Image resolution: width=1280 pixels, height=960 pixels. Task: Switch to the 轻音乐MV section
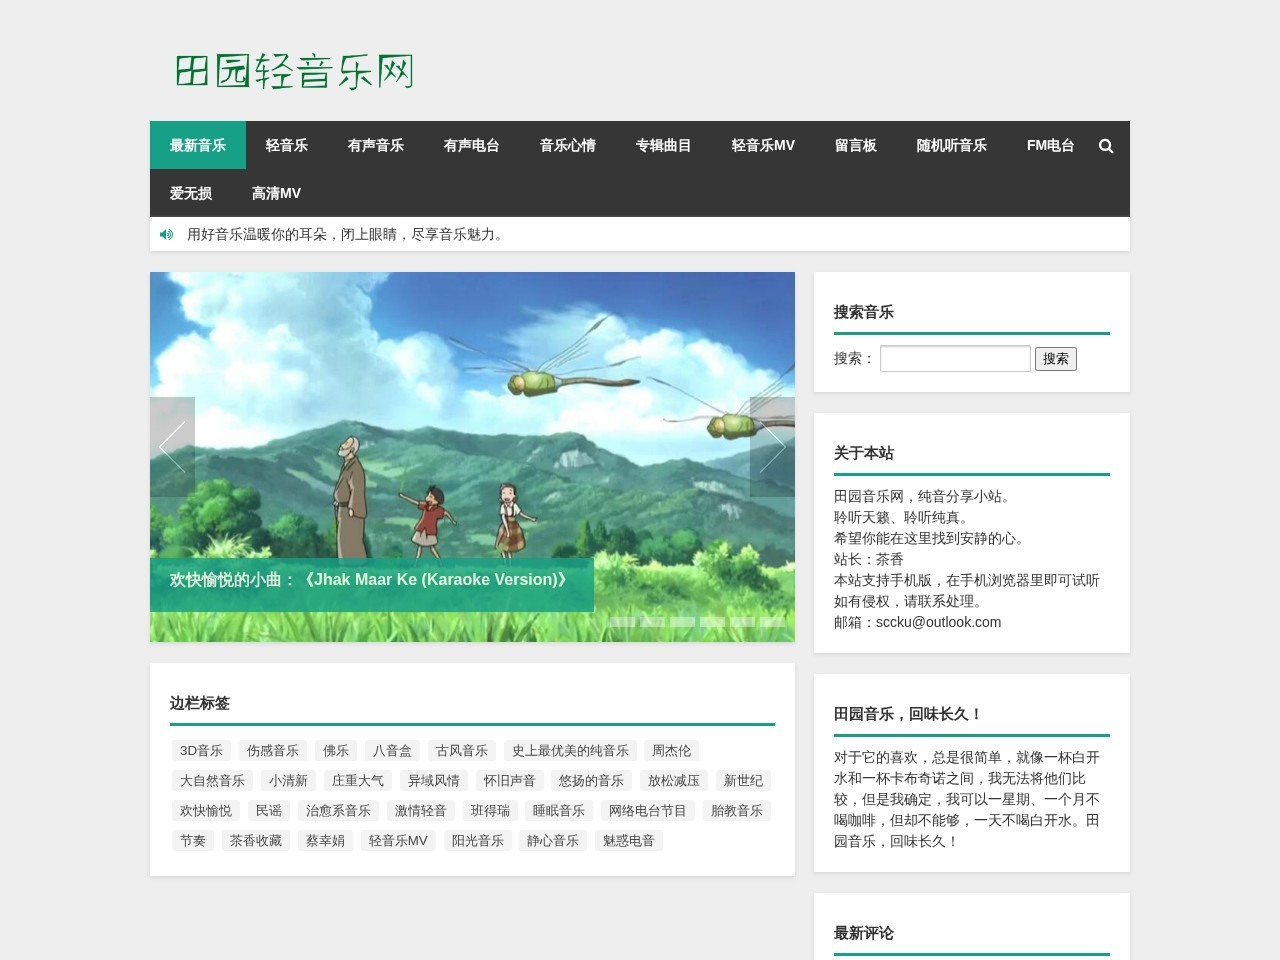(763, 145)
